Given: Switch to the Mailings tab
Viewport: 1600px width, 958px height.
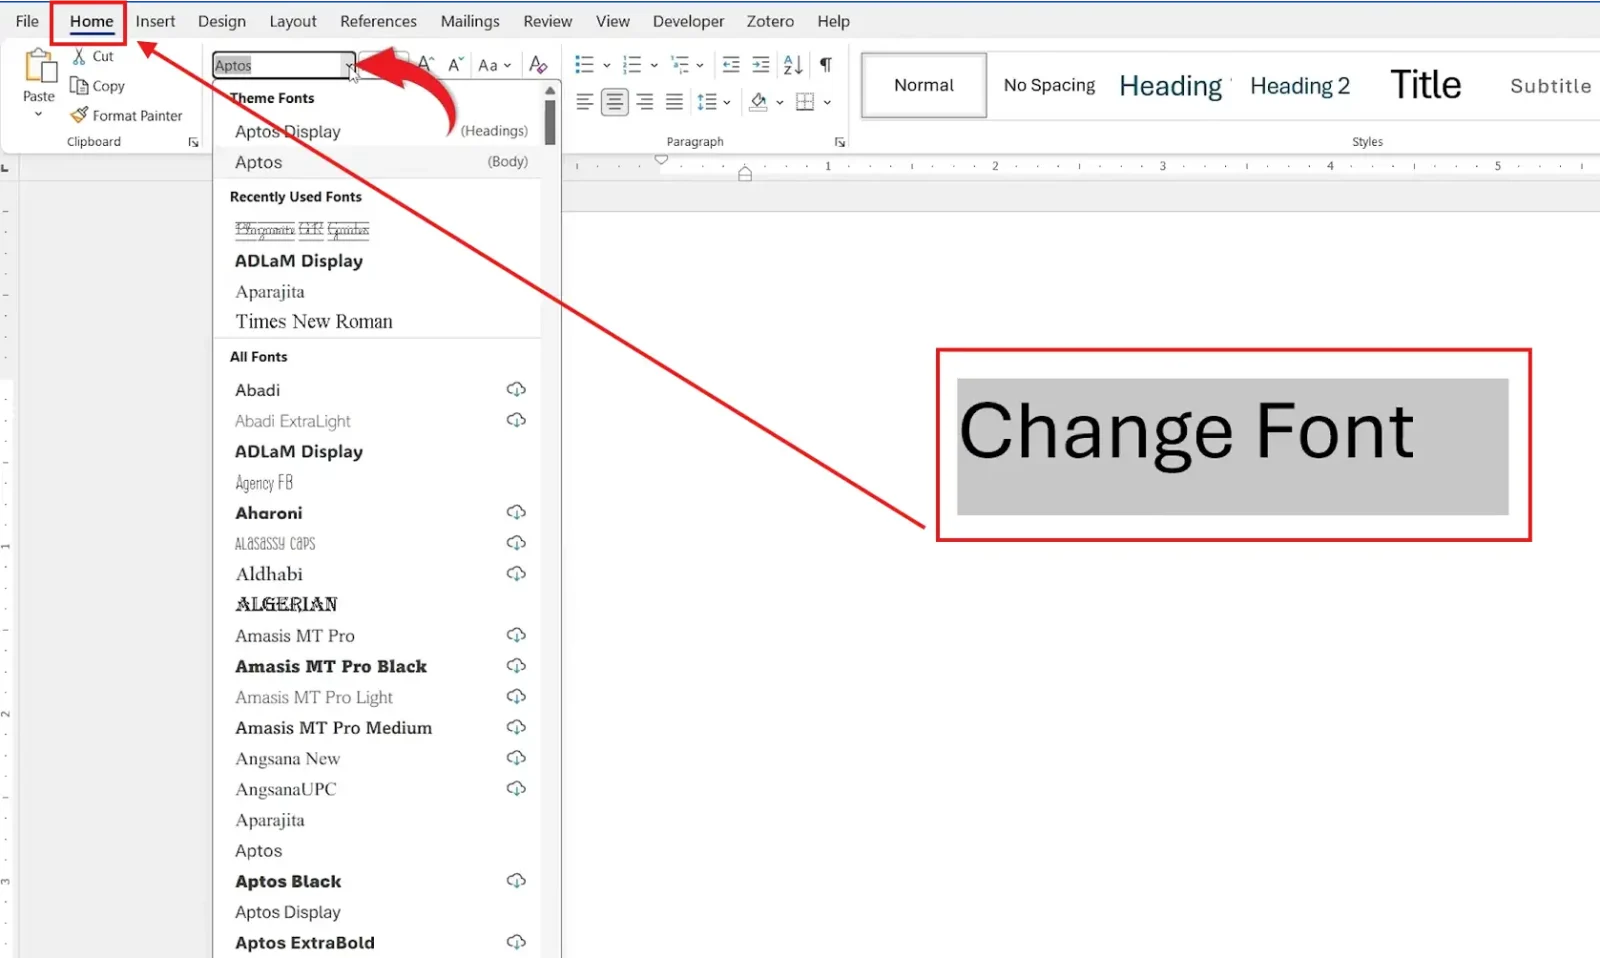Looking at the screenshot, I should [x=470, y=21].
